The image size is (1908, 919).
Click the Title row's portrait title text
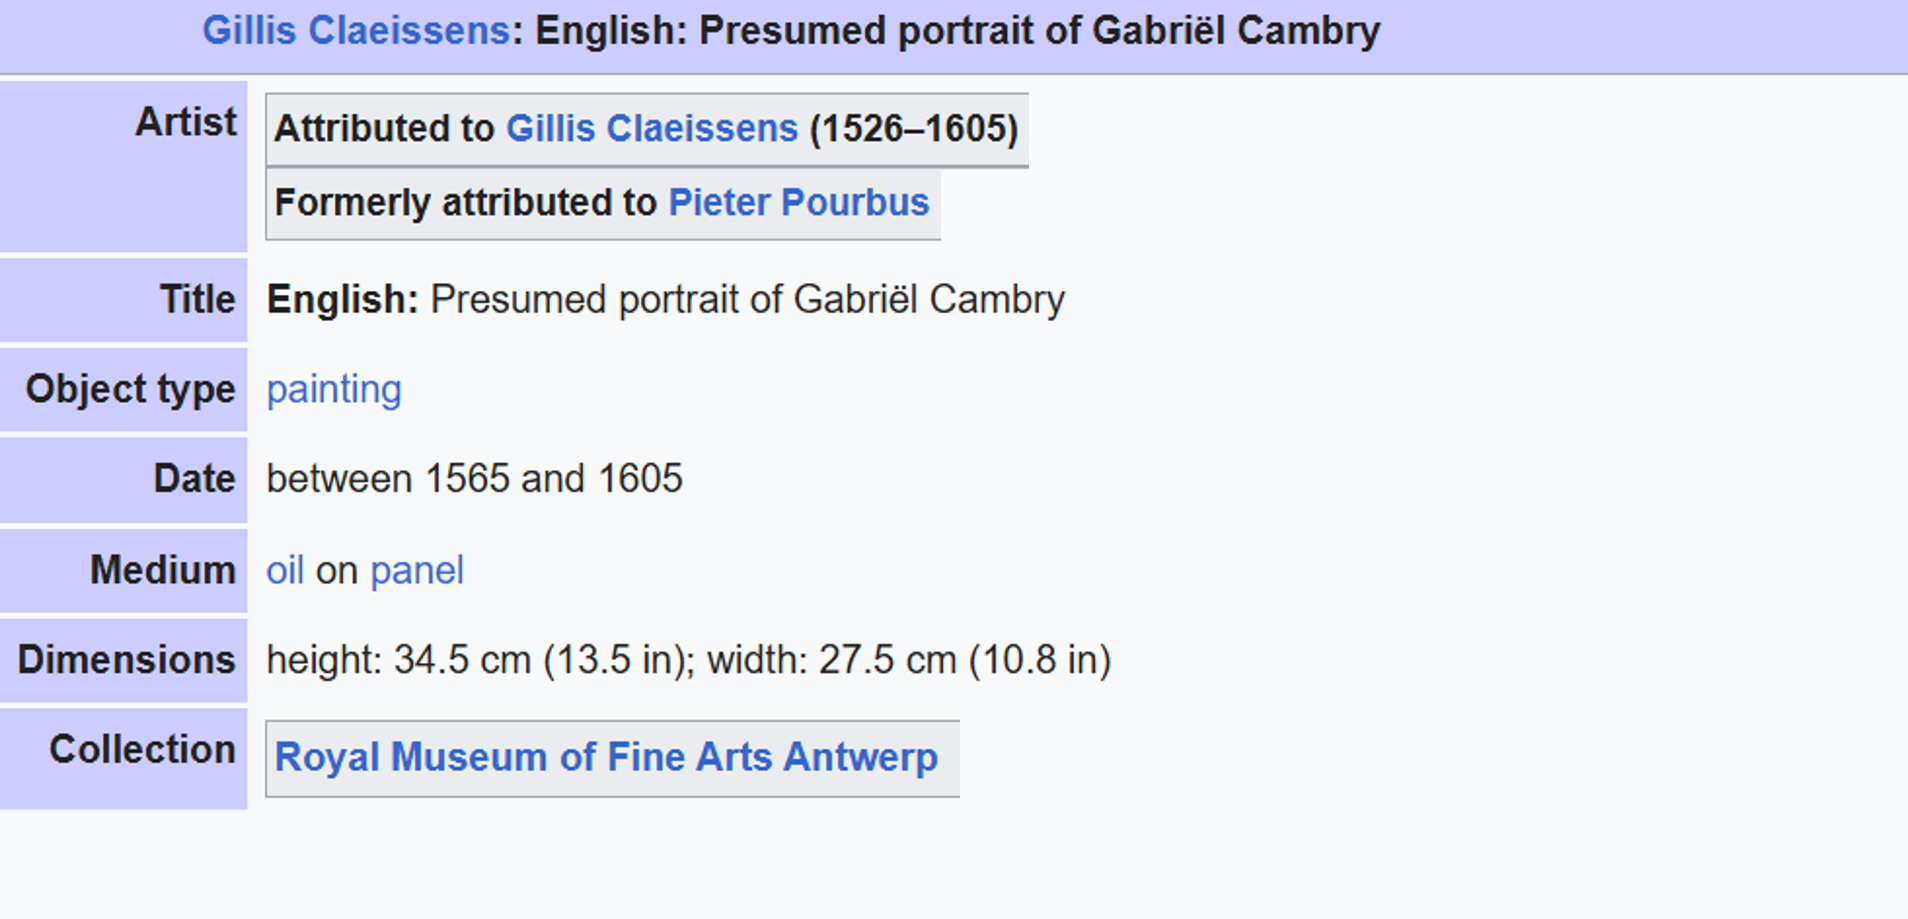[747, 300]
